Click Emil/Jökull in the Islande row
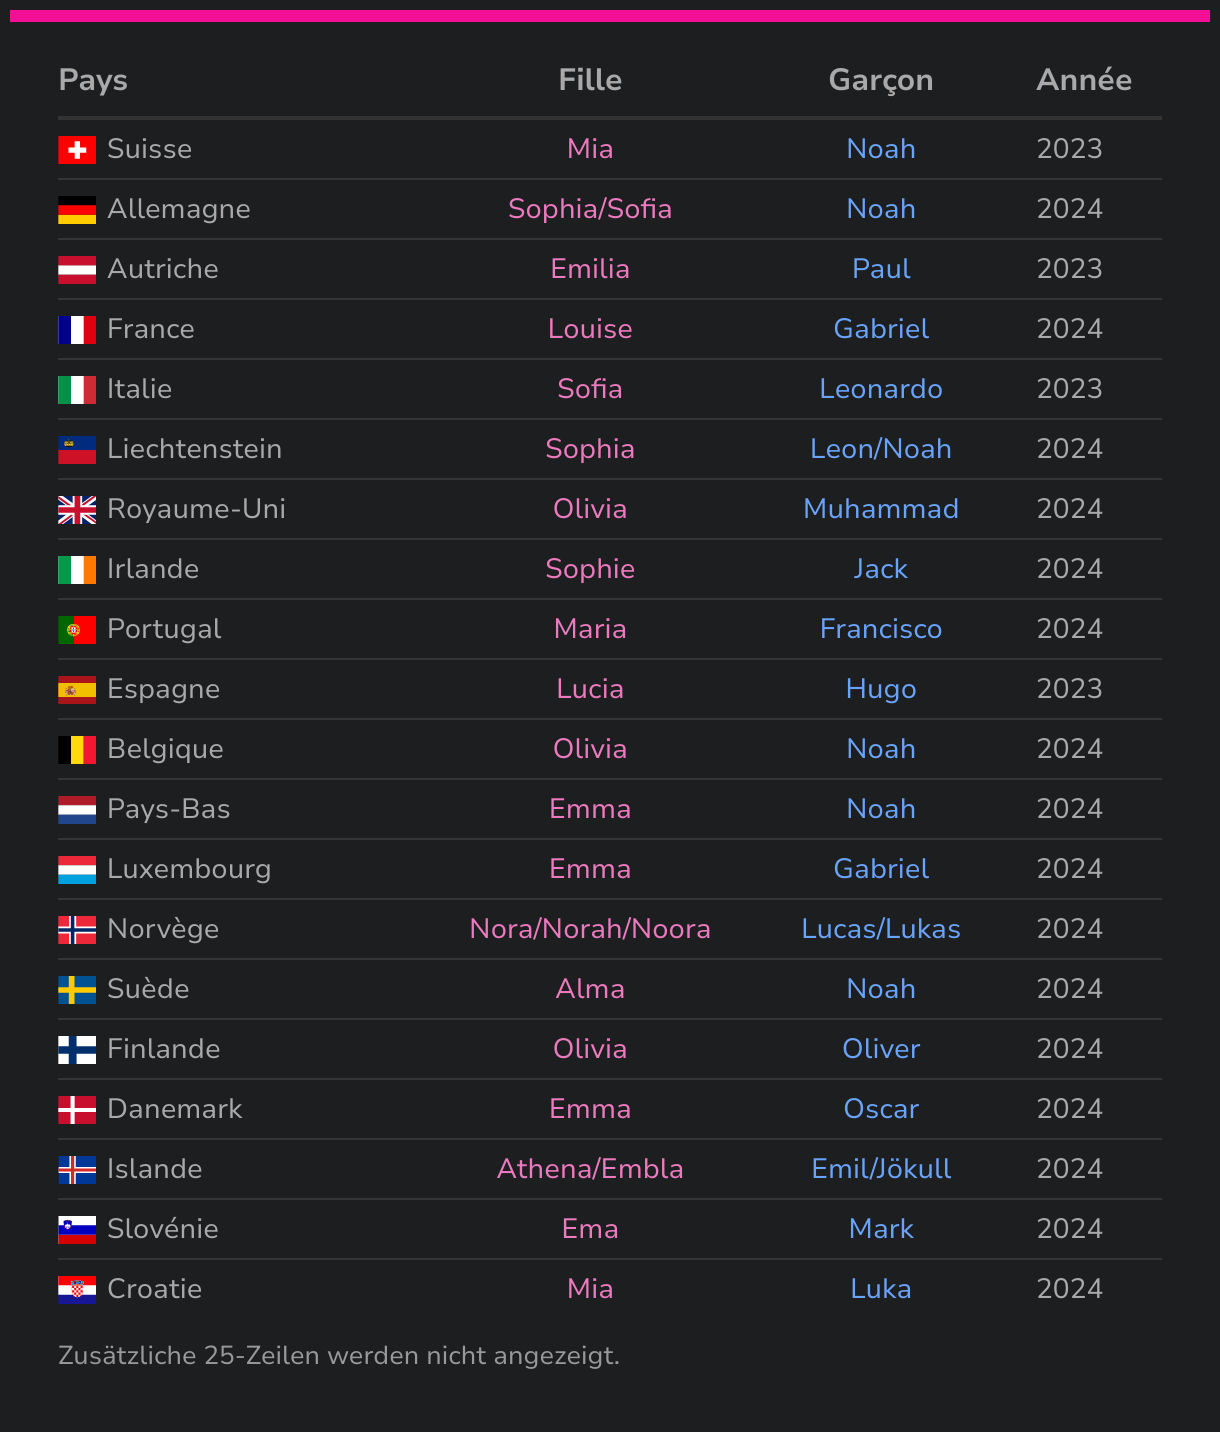This screenshot has height=1432, width=1220. (x=881, y=1169)
